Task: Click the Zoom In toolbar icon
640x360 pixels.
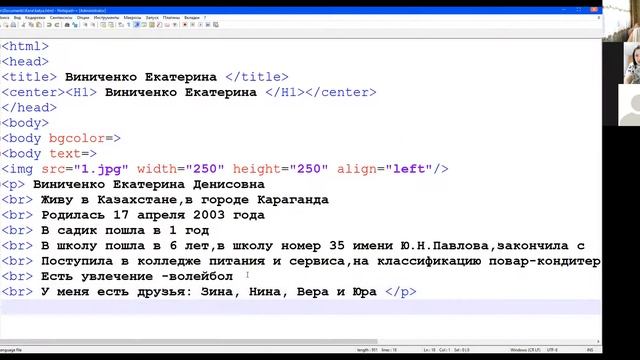Action: [x=86, y=25]
